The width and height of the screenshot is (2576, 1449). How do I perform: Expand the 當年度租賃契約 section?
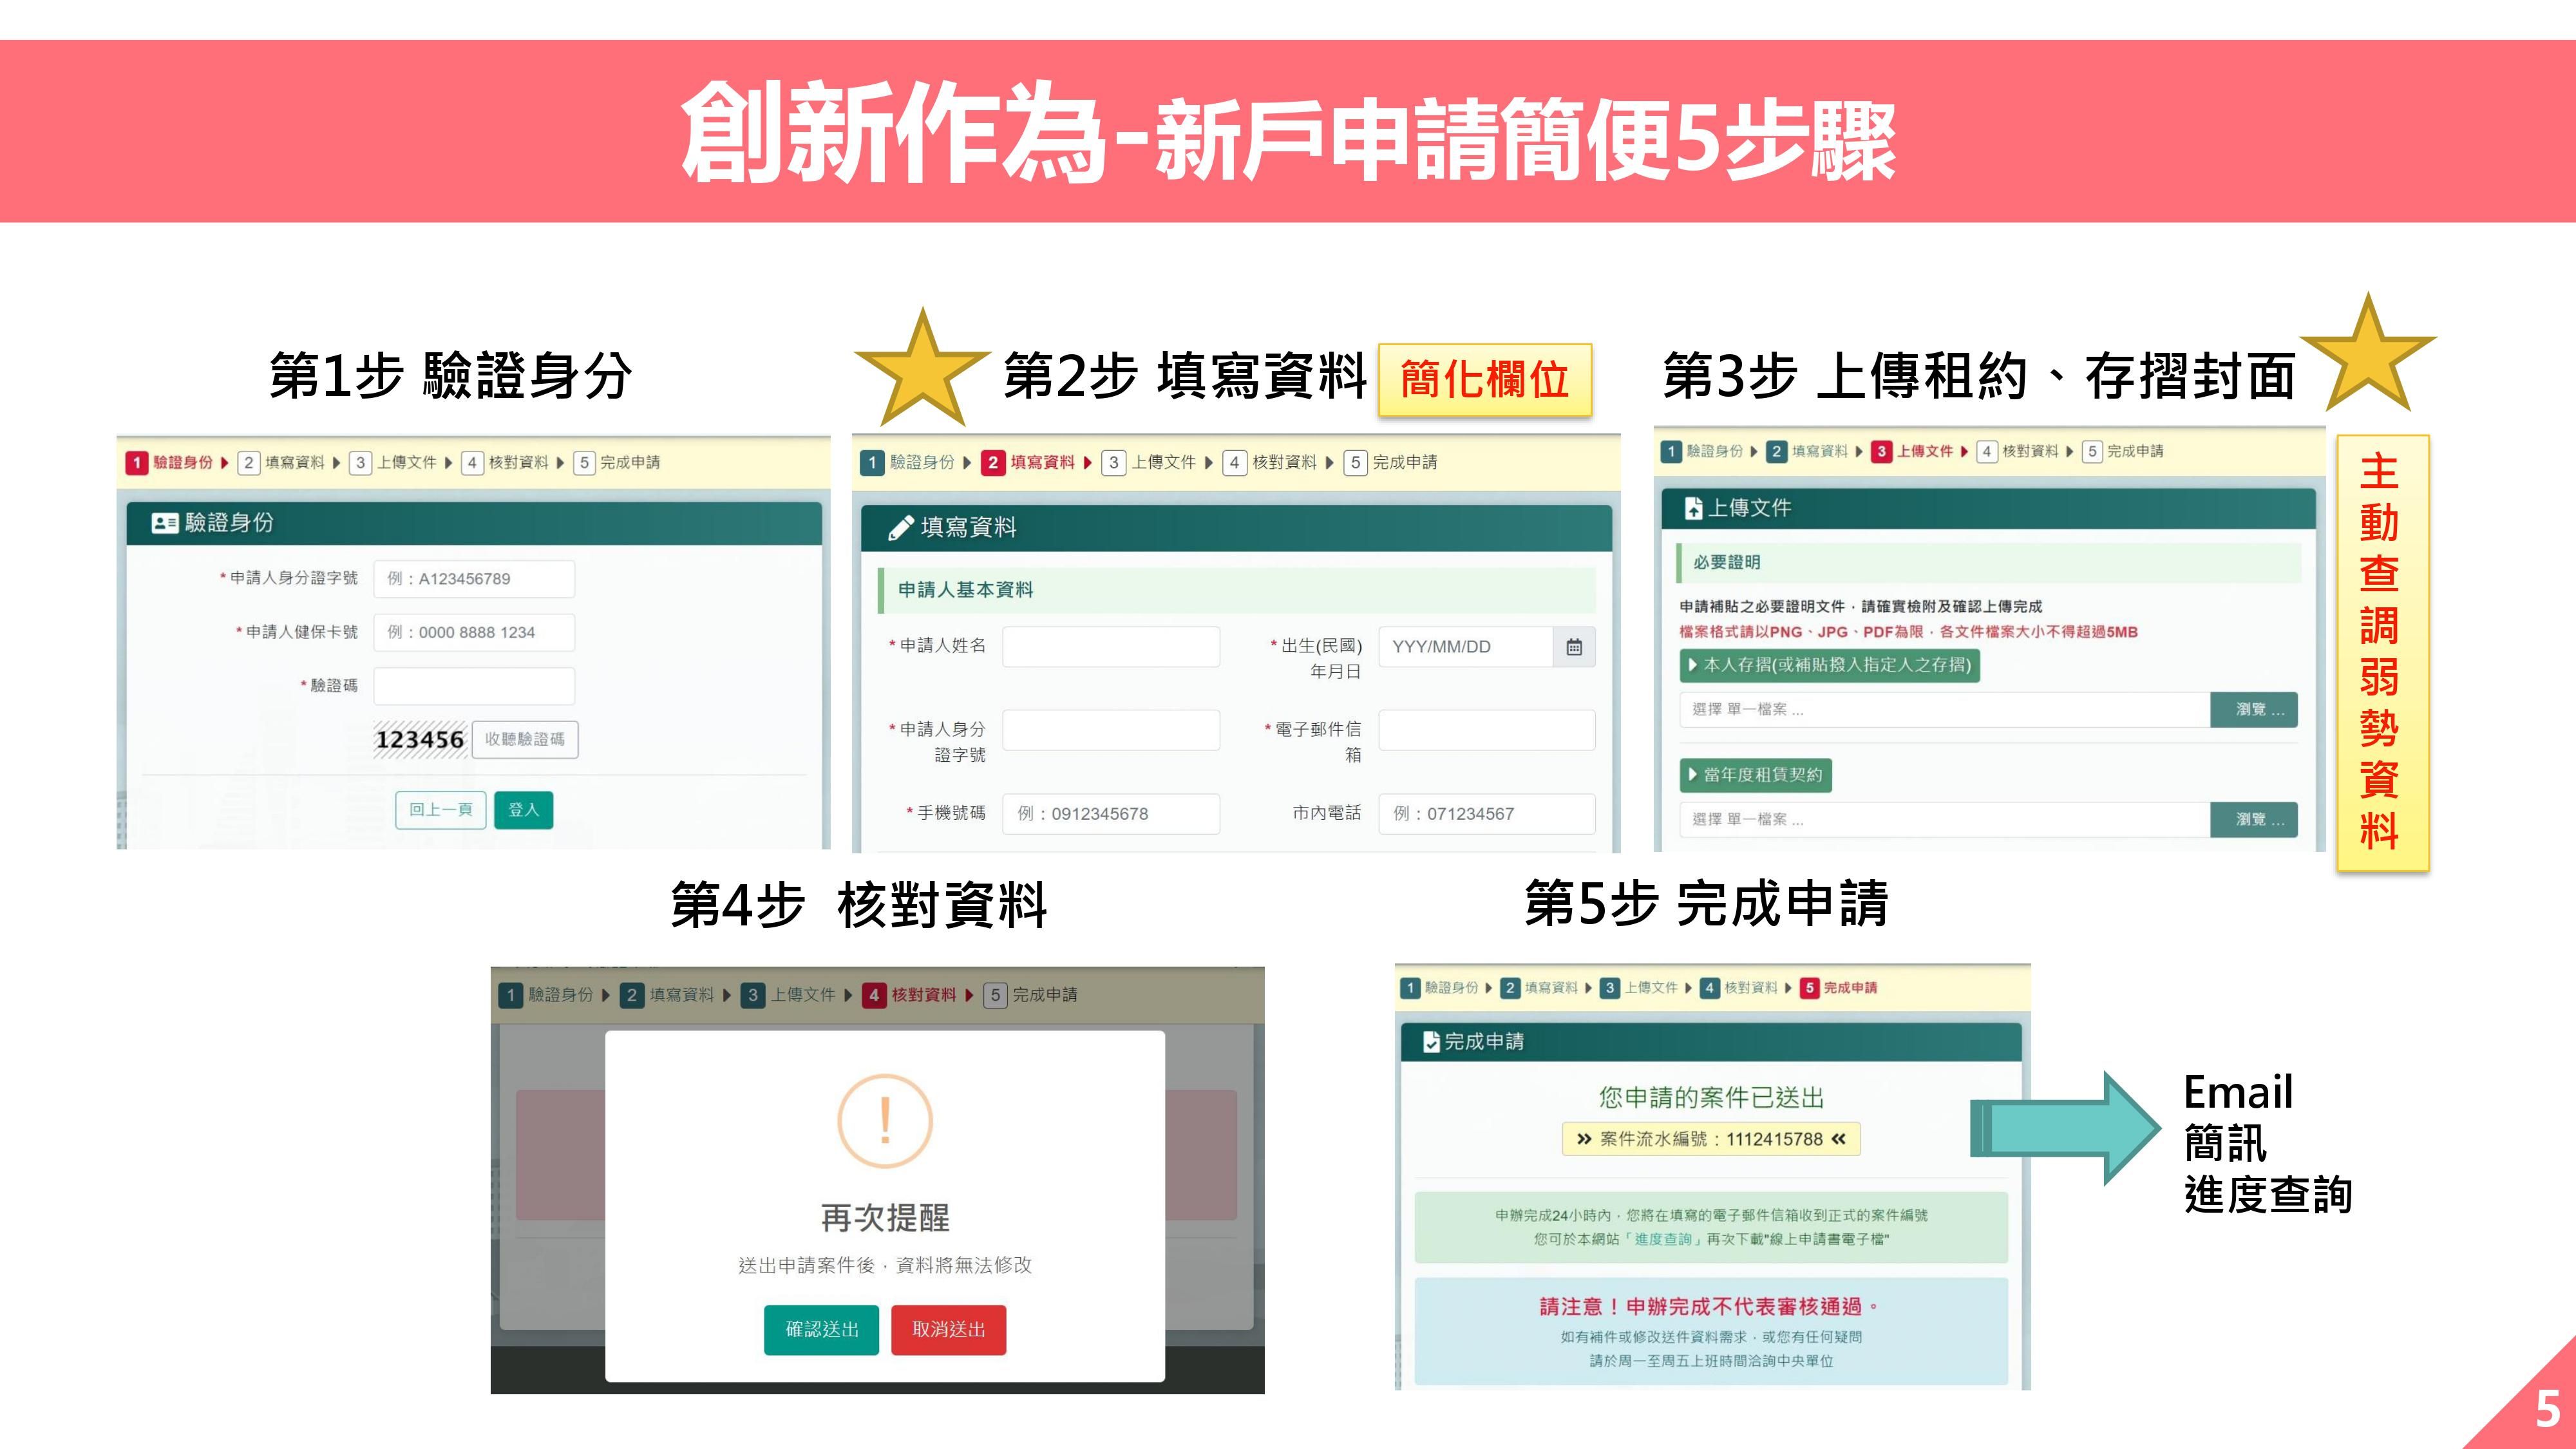pyautogui.click(x=1755, y=775)
